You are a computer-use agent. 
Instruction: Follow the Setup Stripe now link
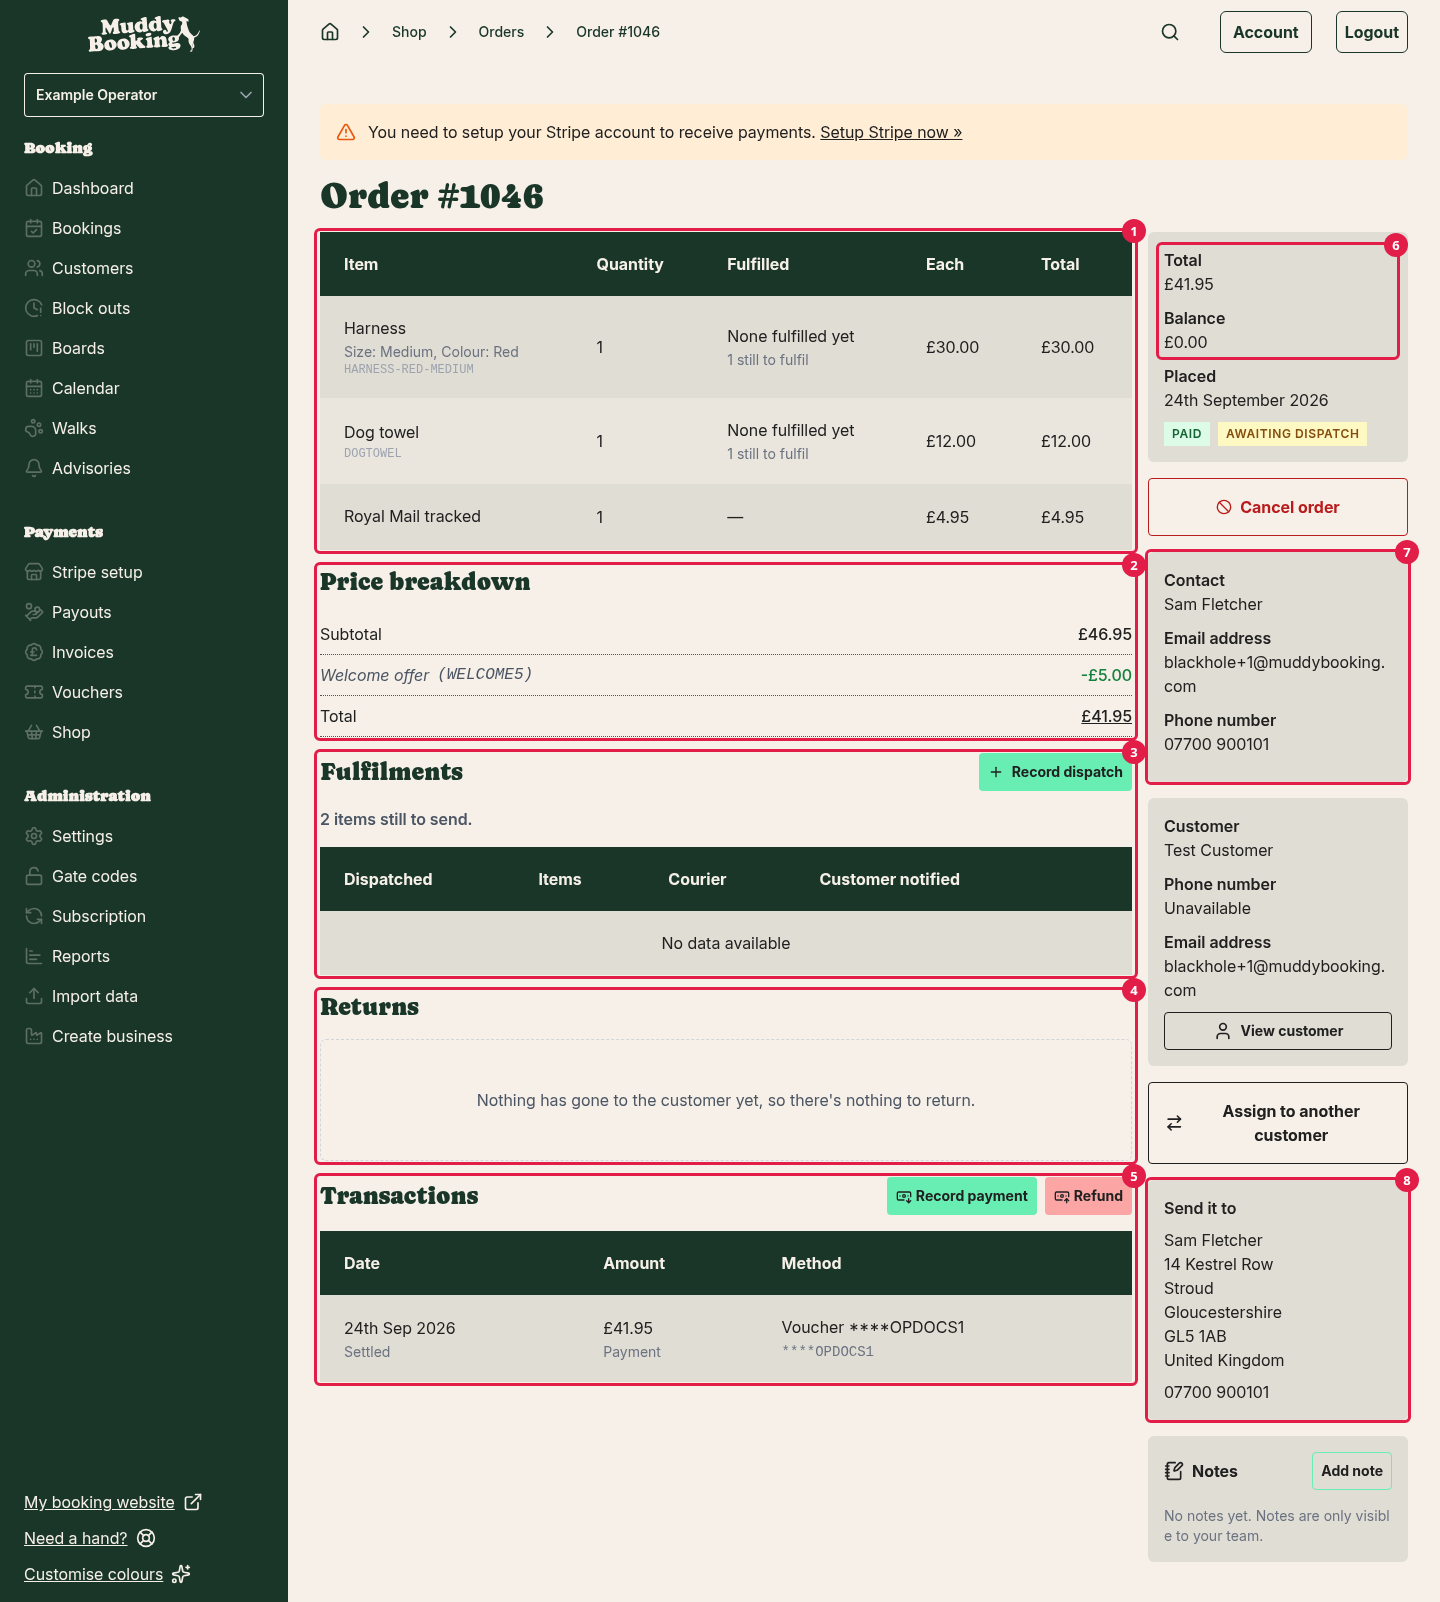click(x=891, y=132)
